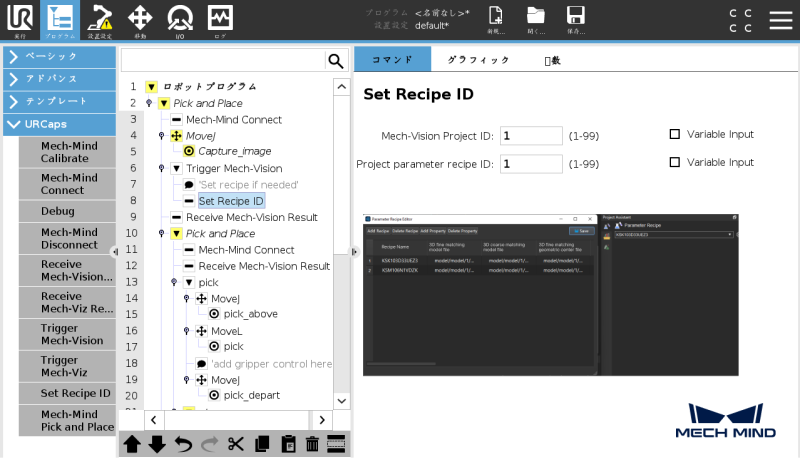Switch to the グラフィック tab
Viewport: 800px width, 458px height.
coord(478,60)
